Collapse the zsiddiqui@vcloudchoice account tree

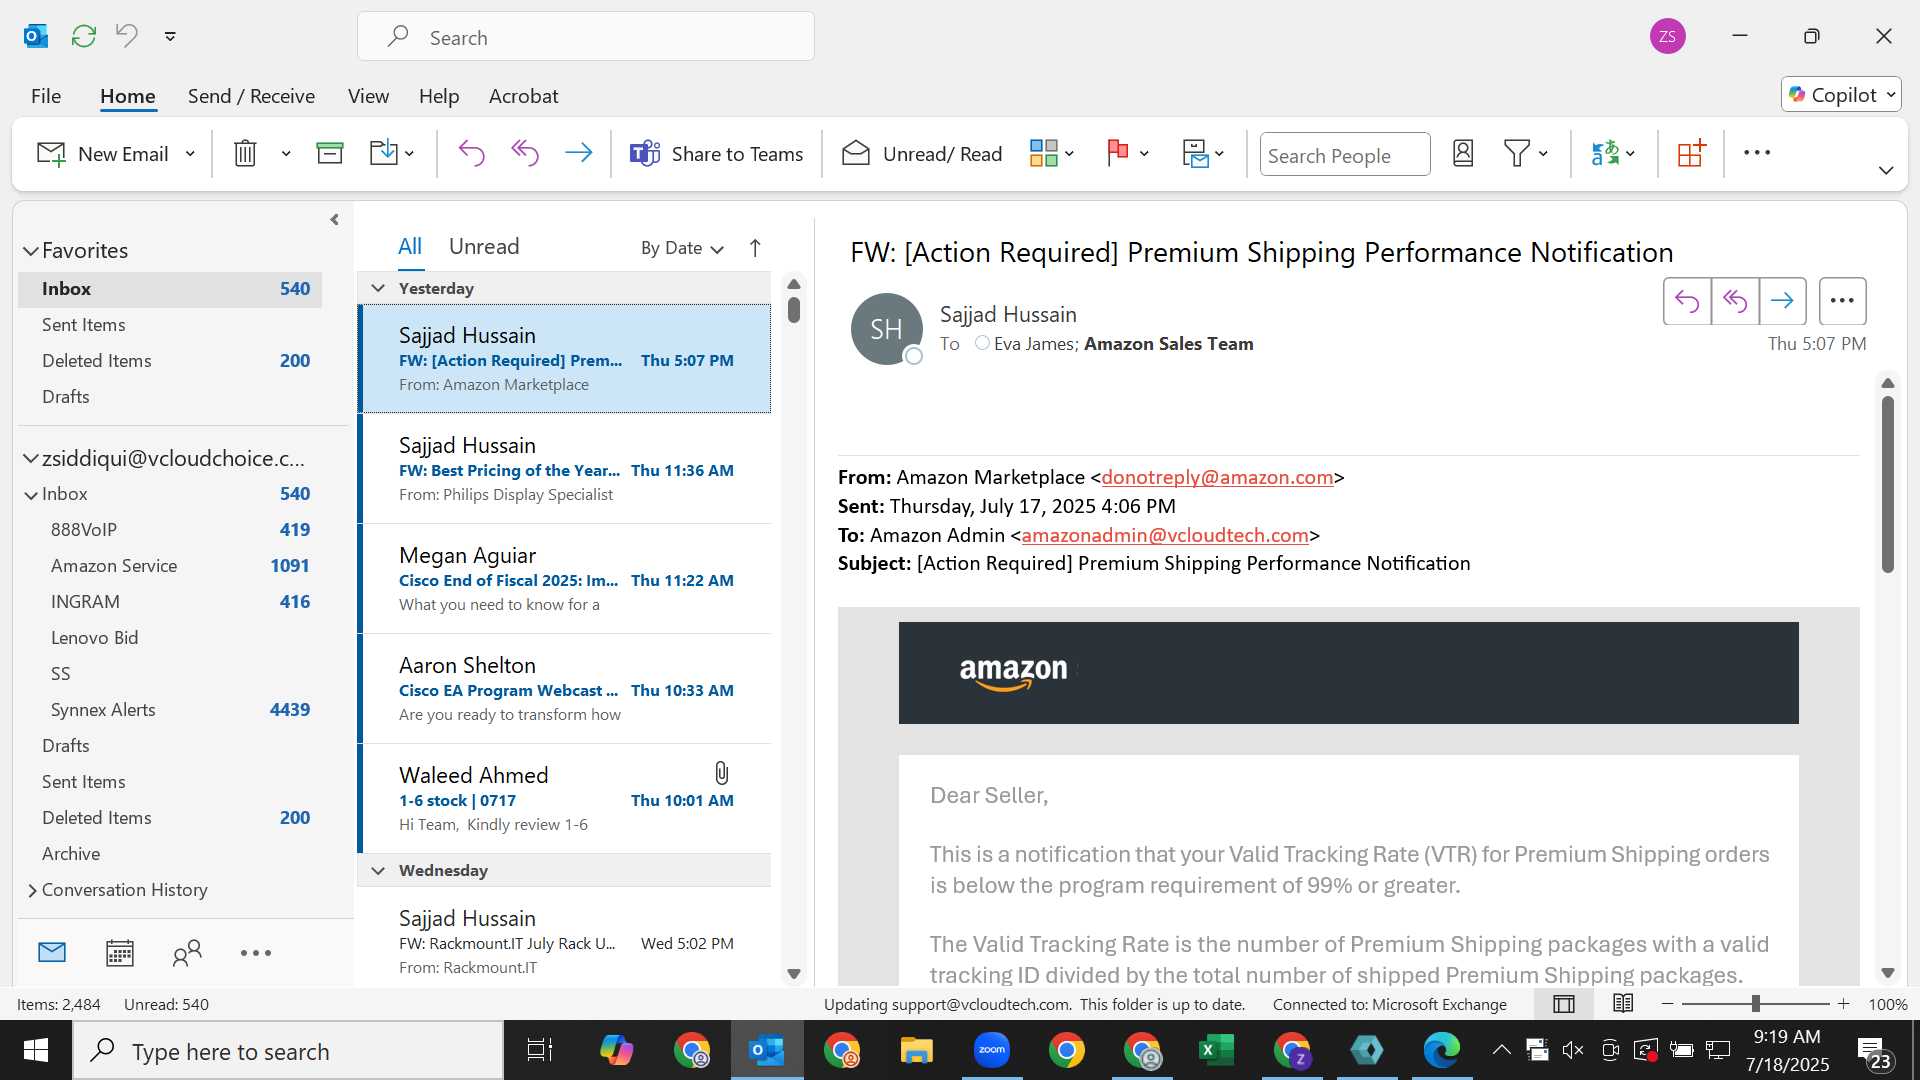(x=31, y=459)
